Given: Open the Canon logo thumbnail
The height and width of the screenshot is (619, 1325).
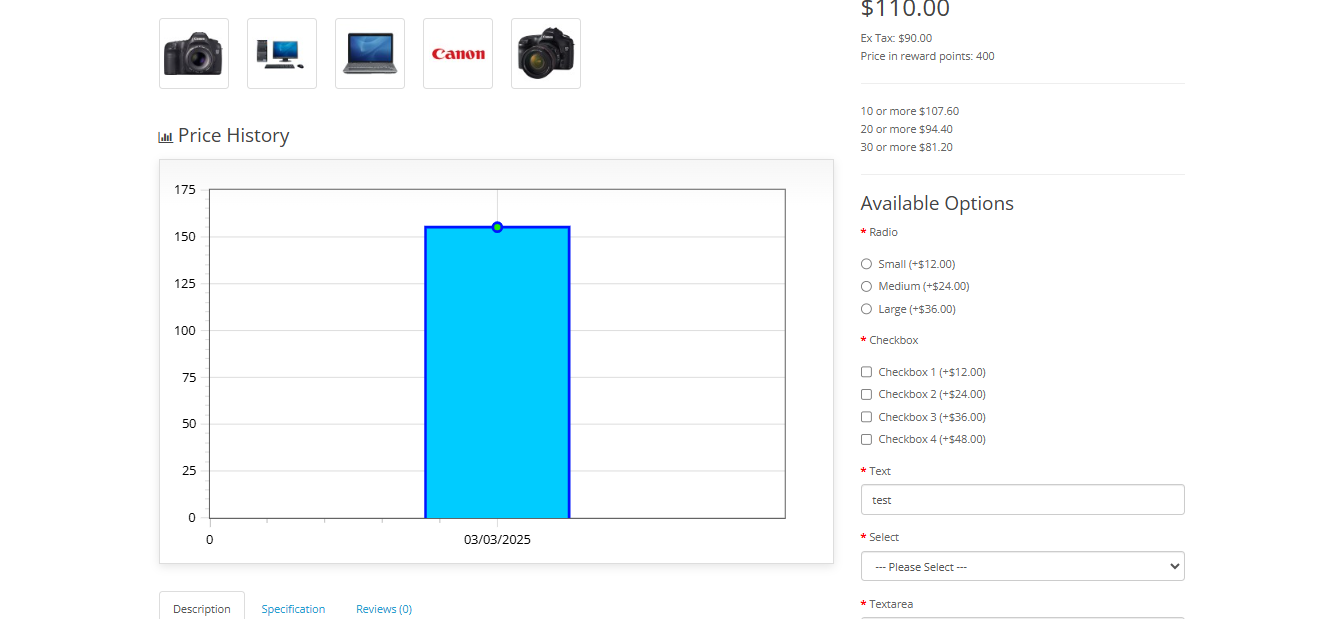Looking at the screenshot, I should click(x=458, y=54).
